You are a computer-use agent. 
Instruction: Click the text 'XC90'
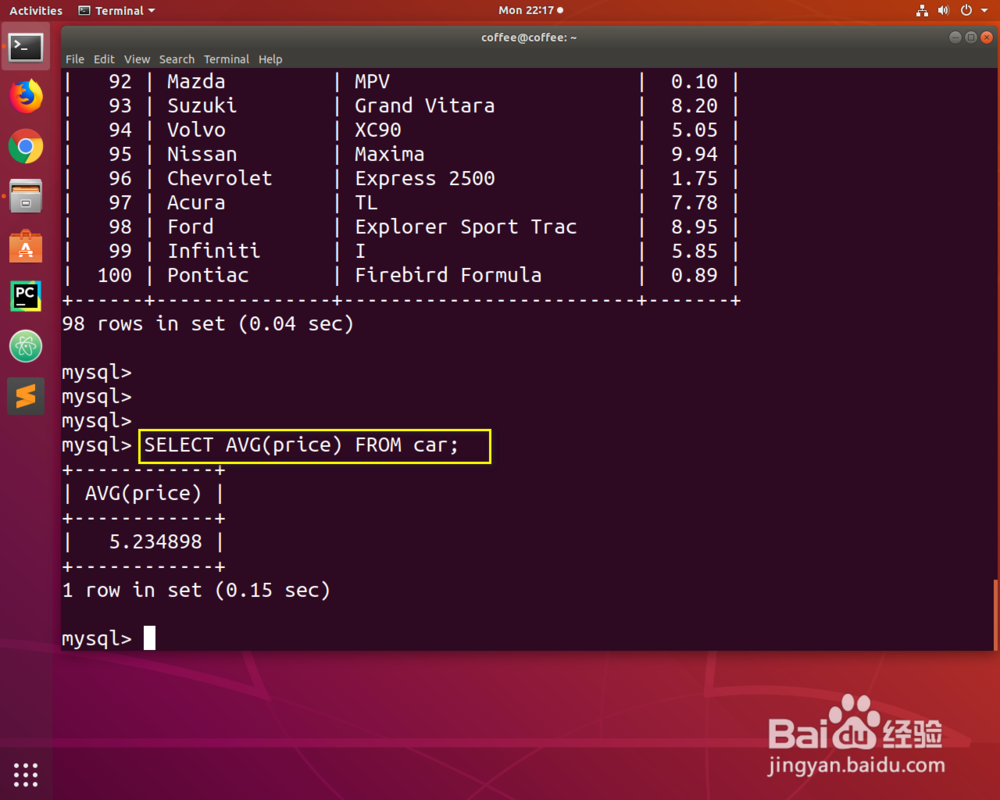coord(378,130)
